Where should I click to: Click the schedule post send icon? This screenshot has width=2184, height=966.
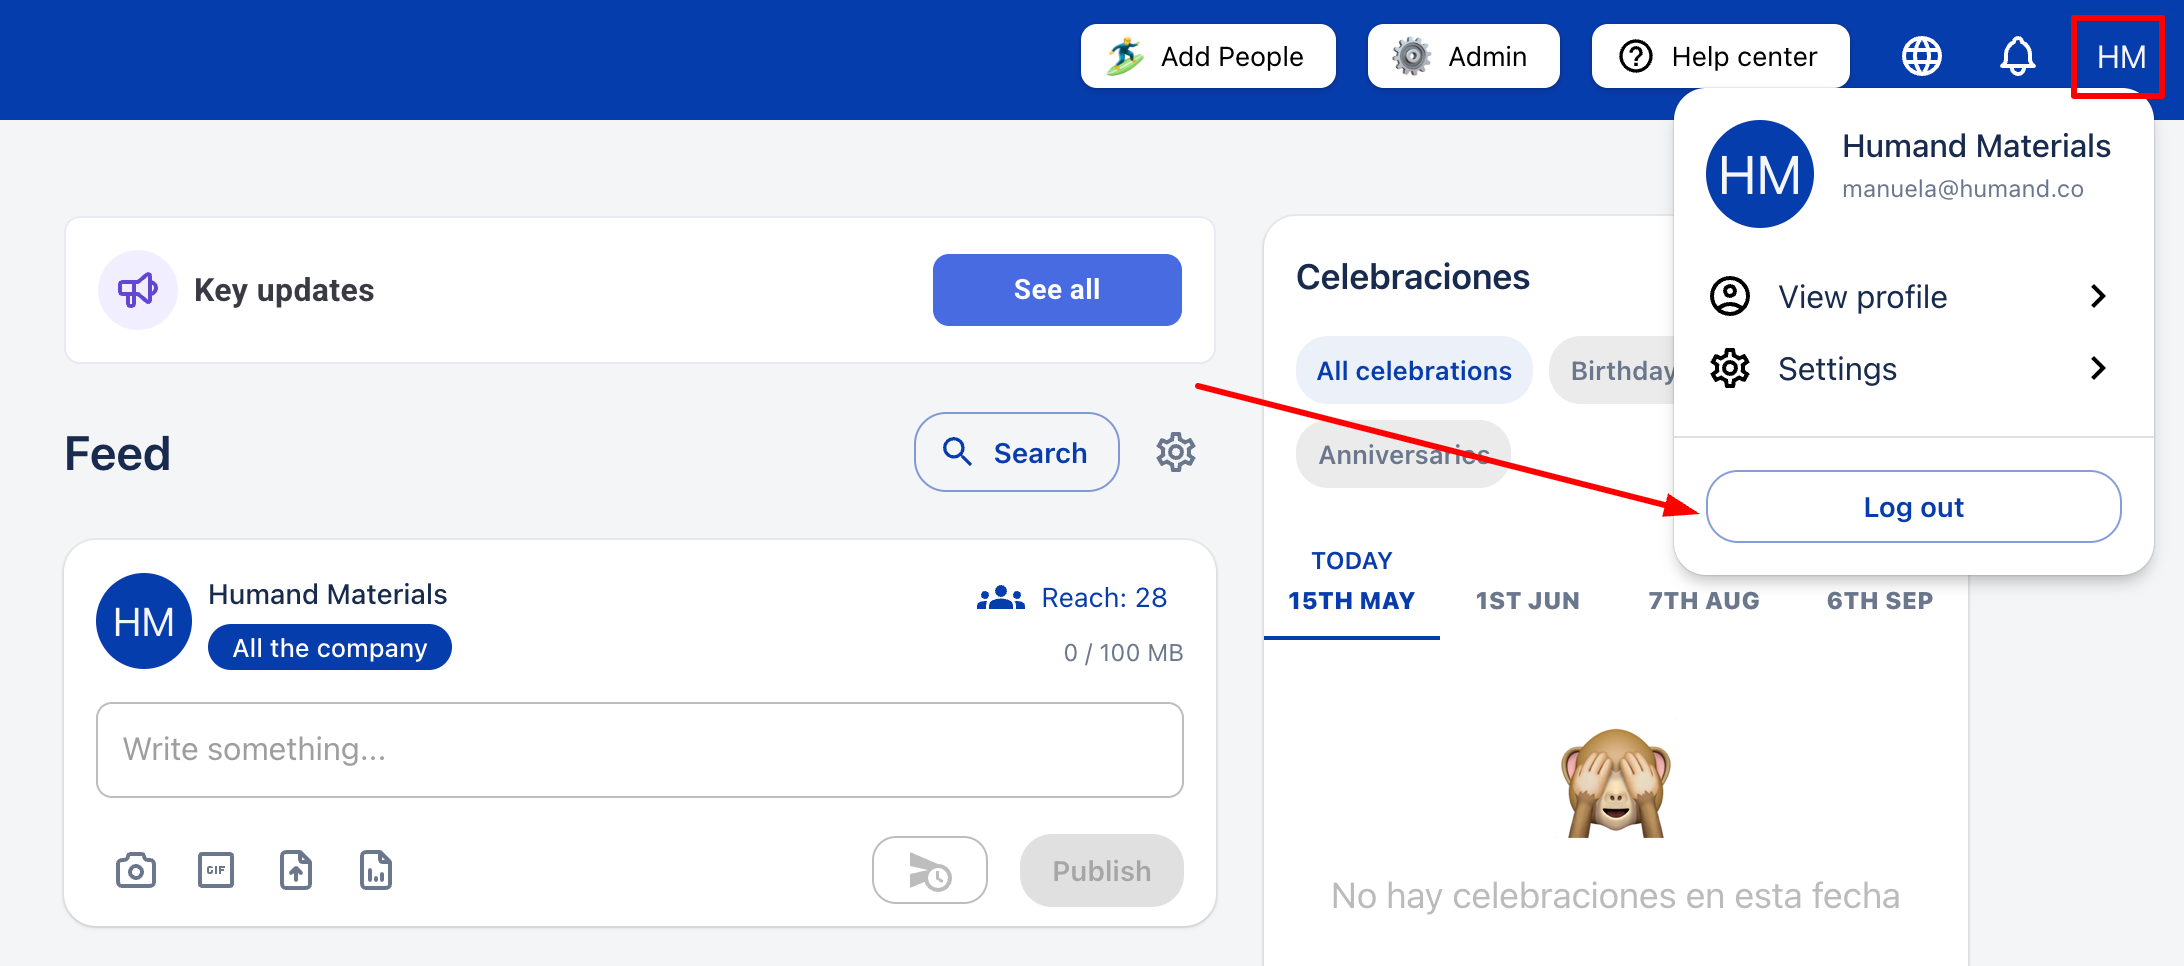tap(929, 870)
